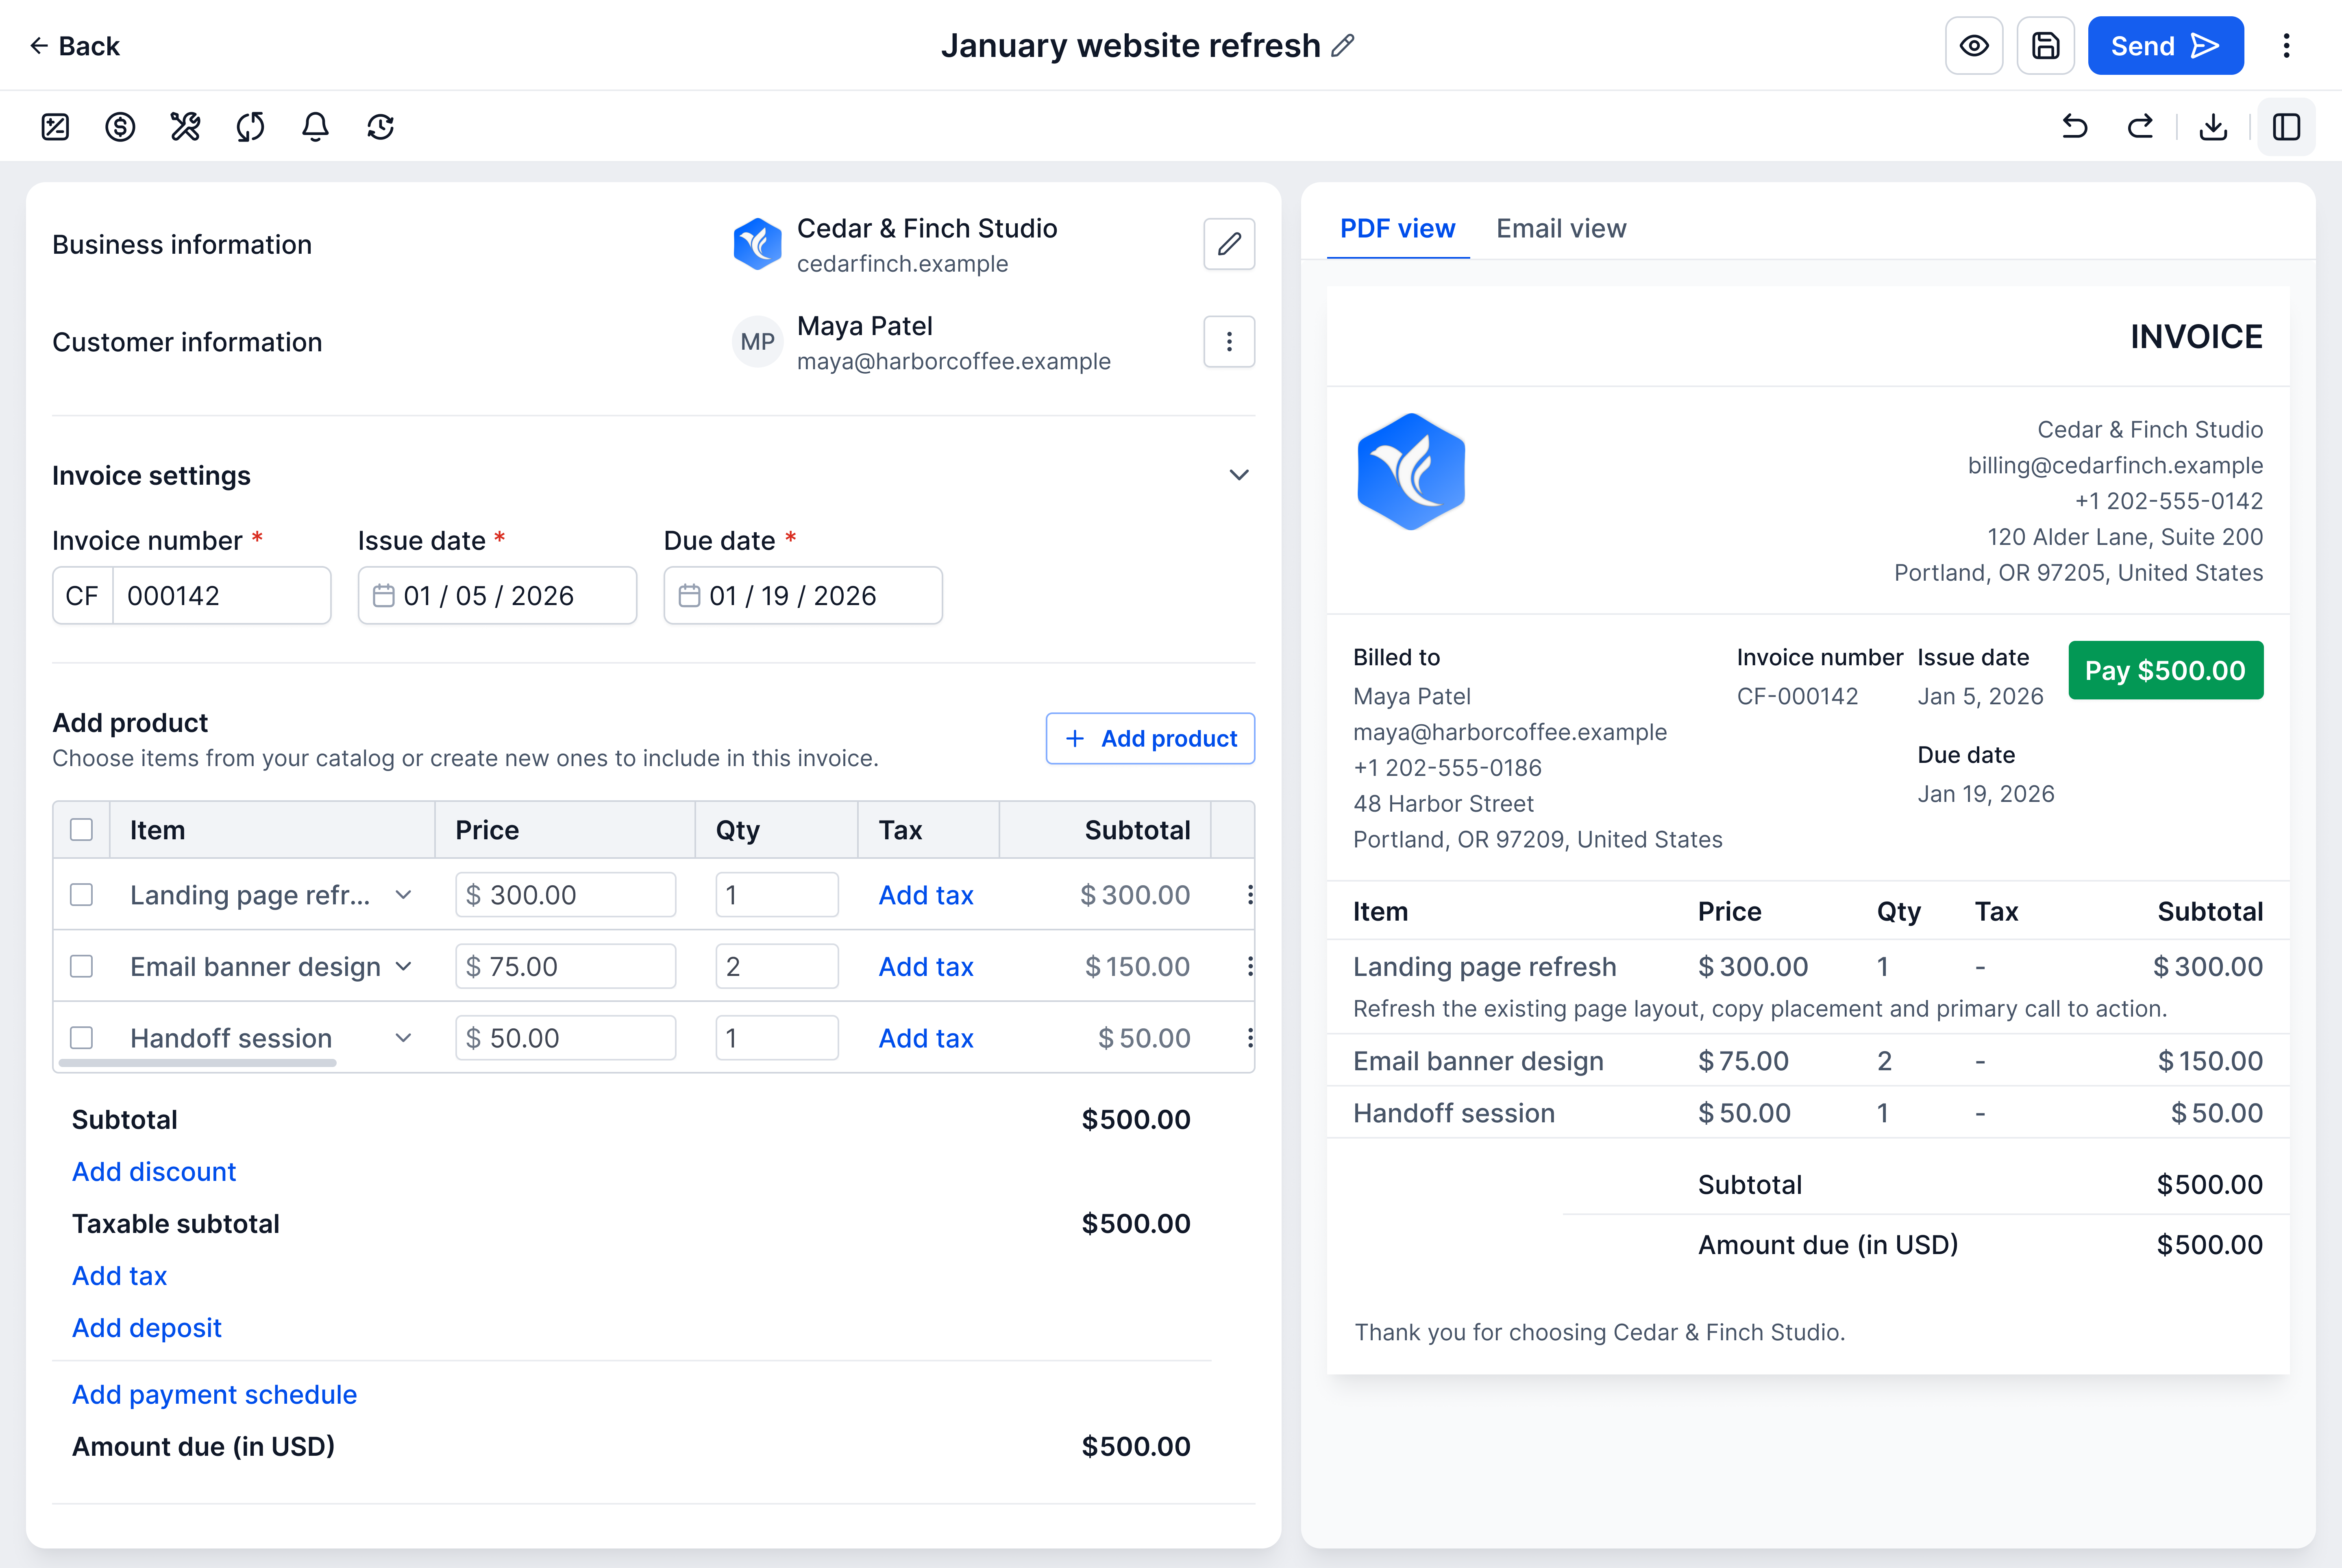Click Add discount link

coord(154,1172)
